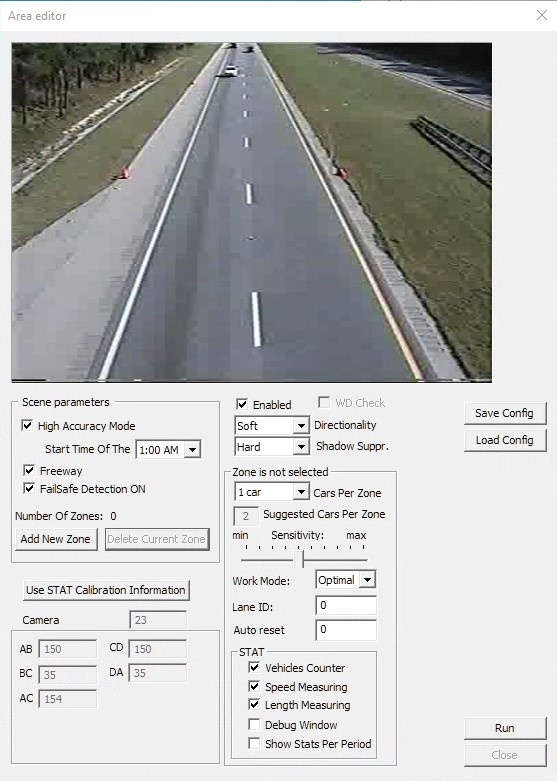Toggle Speed Measuring checkbox
This screenshot has width=557, height=781.
click(x=254, y=686)
